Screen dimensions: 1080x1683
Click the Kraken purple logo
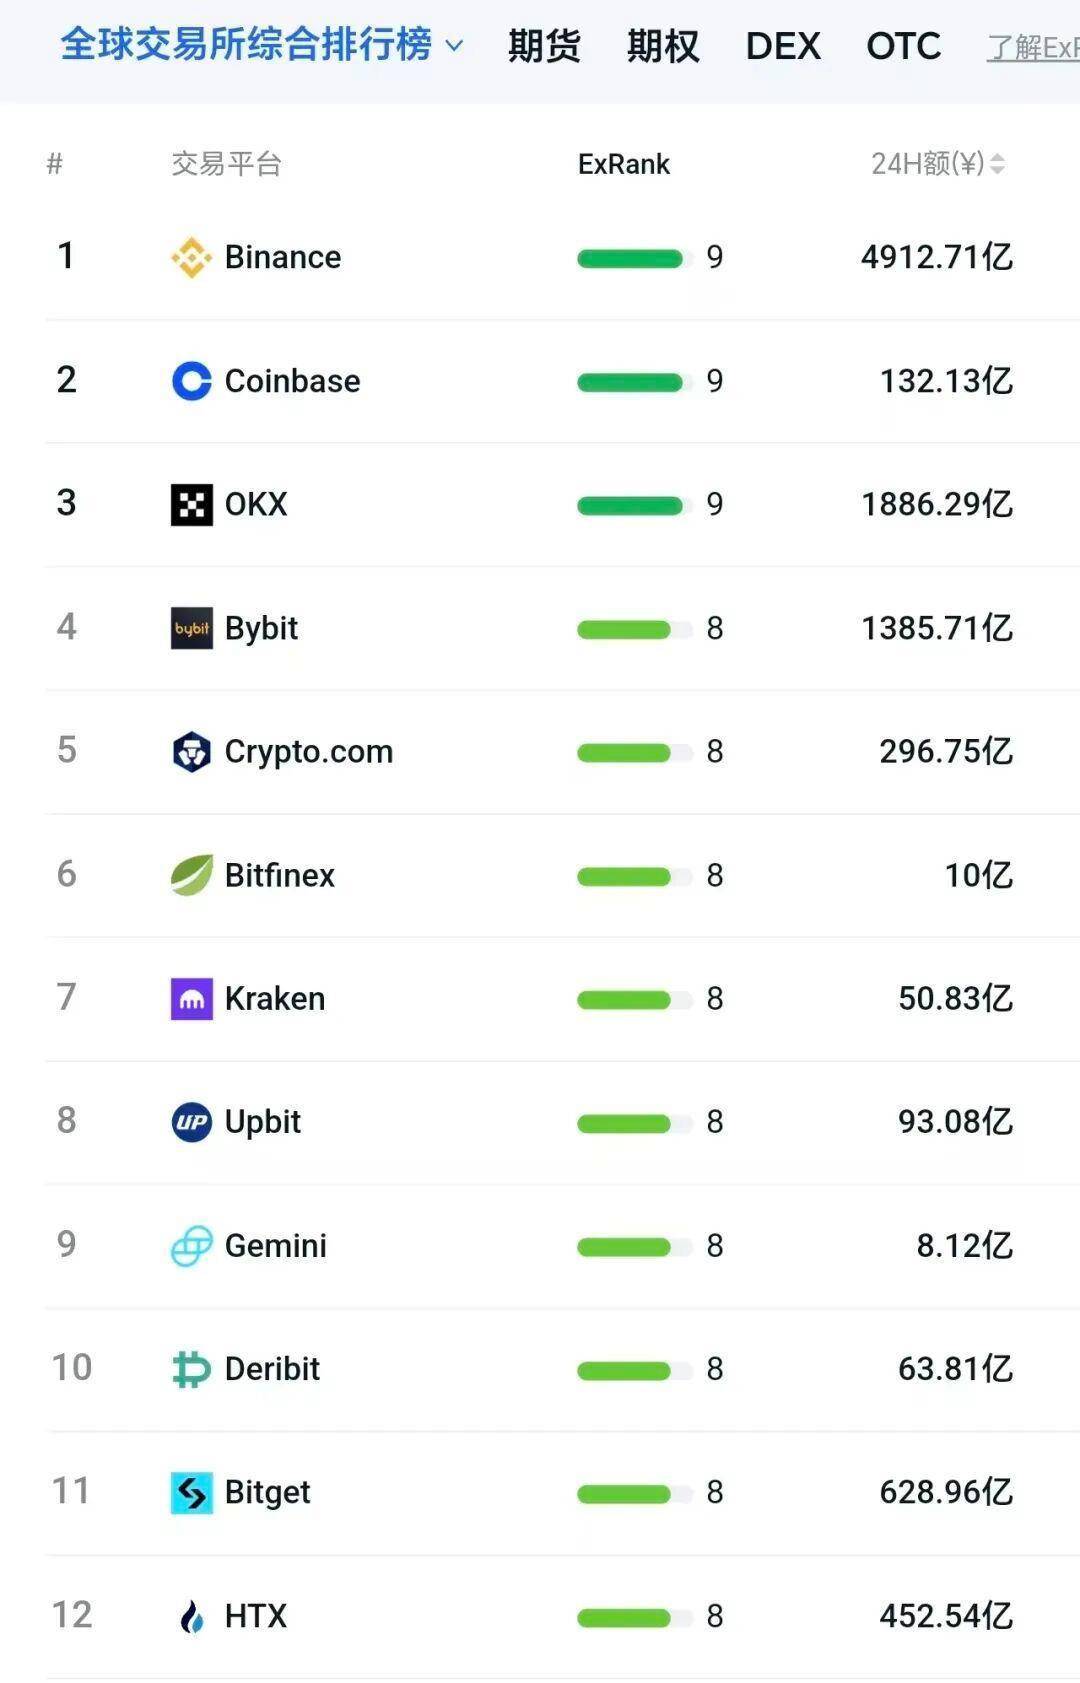(x=191, y=999)
